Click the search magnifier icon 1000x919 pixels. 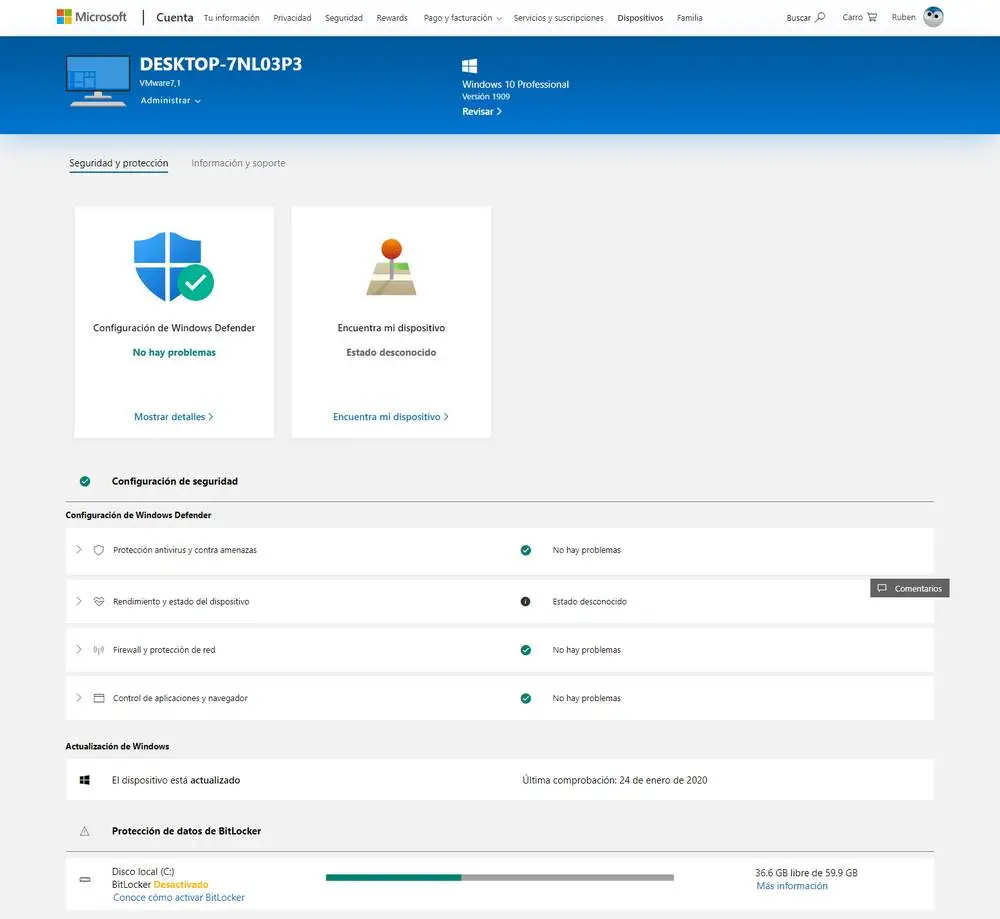click(x=820, y=17)
